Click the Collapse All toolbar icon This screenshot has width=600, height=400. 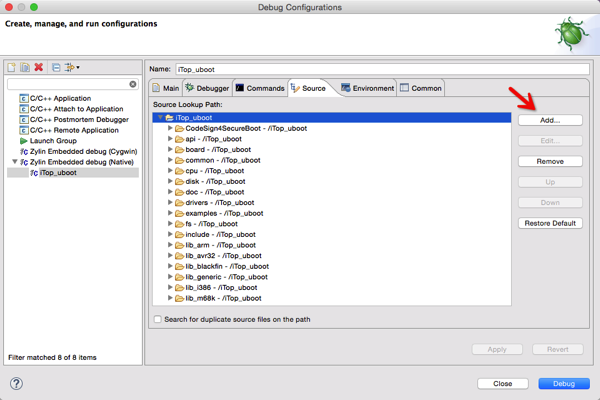click(x=56, y=68)
